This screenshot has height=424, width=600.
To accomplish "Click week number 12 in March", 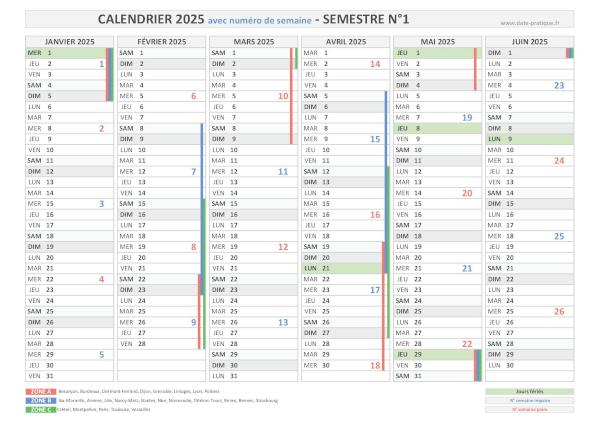I will [x=283, y=247].
